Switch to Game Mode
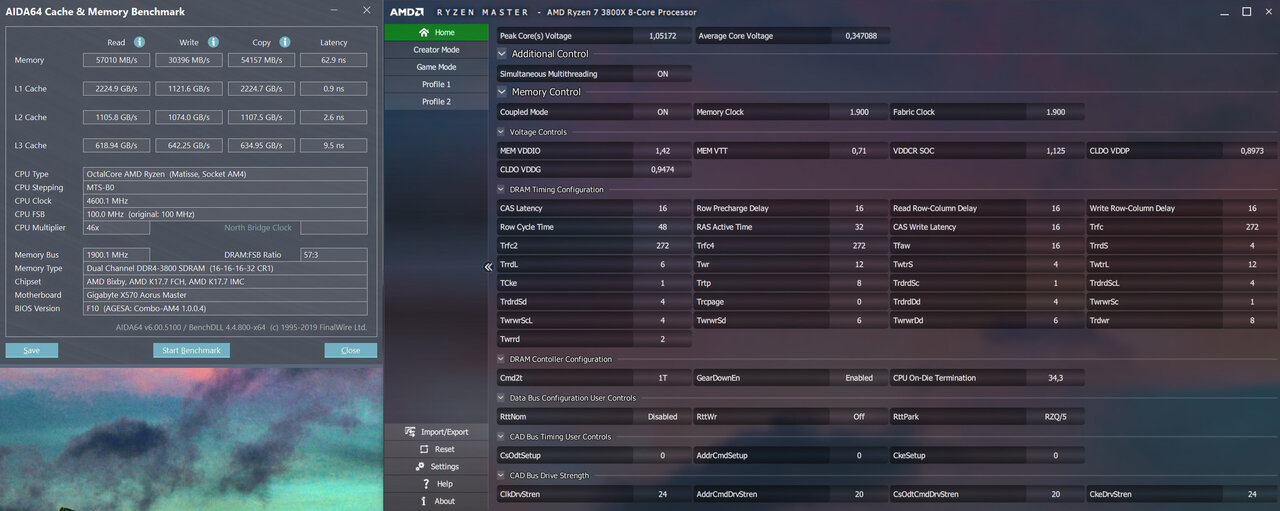This screenshot has height=511, width=1280. (x=436, y=67)
